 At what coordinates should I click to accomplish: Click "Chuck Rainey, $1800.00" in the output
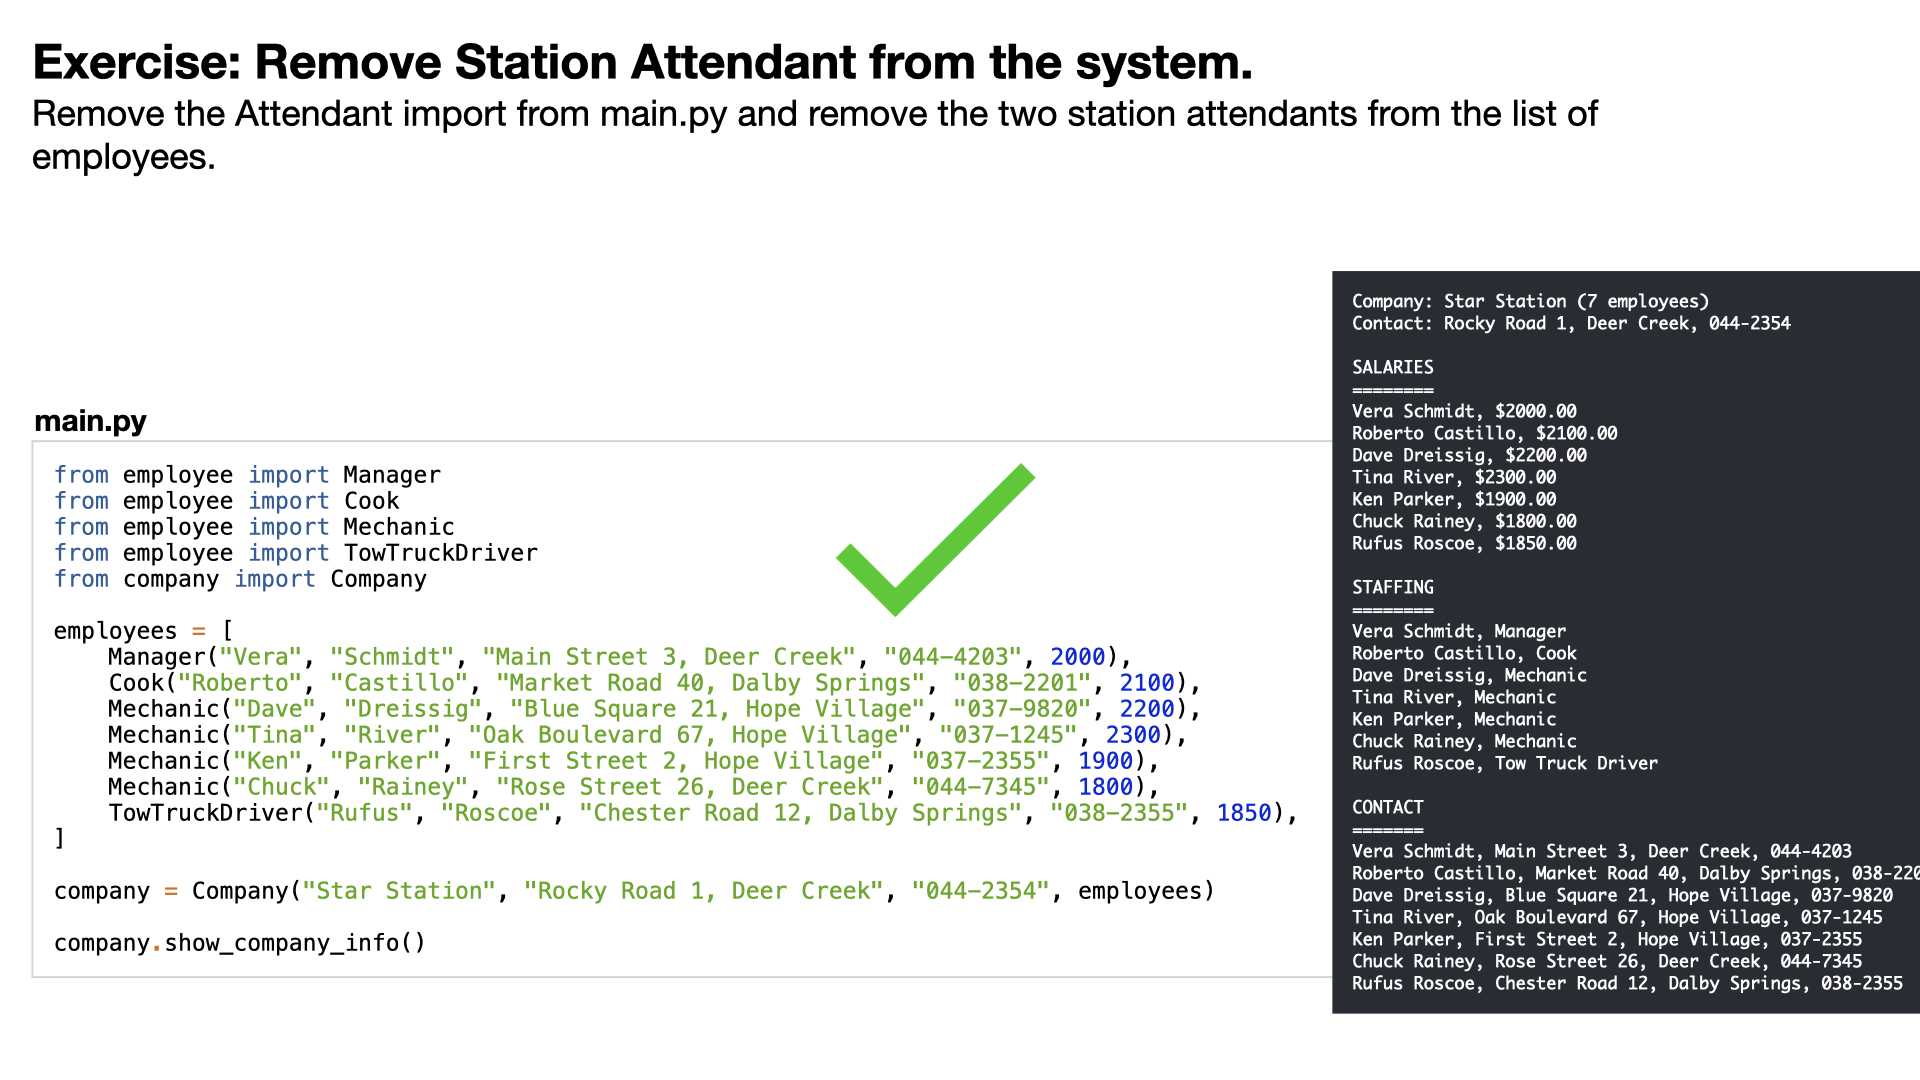[x=1464, y=521]
